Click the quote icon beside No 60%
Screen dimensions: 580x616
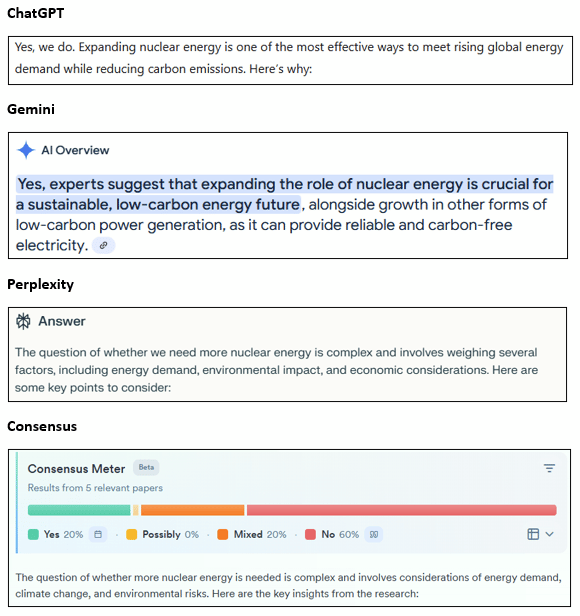(374, 535)
